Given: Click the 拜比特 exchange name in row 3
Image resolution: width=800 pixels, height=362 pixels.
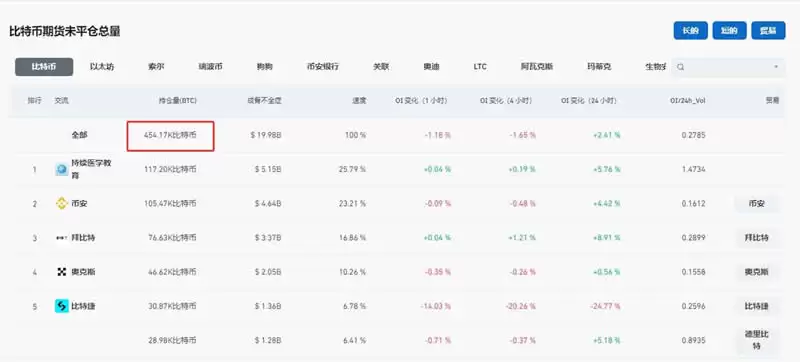Looking at the screenshot, I should click(83, 238).
